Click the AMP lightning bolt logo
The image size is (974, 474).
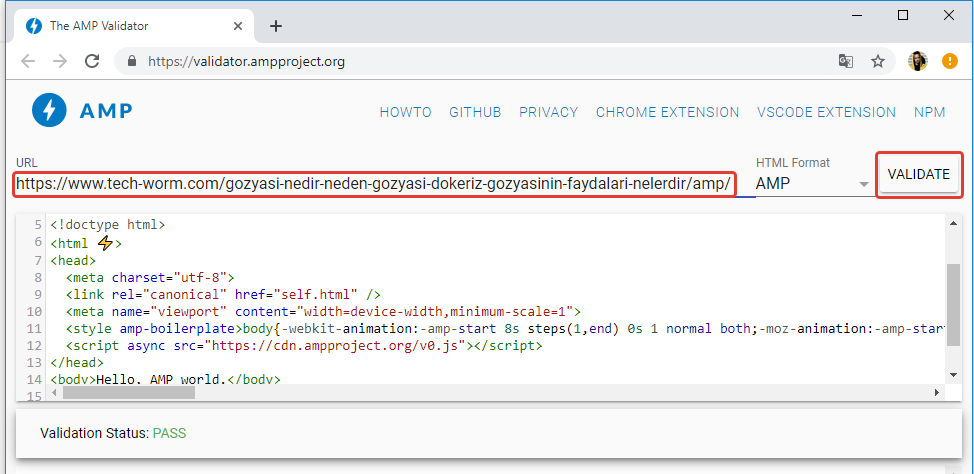48,110
